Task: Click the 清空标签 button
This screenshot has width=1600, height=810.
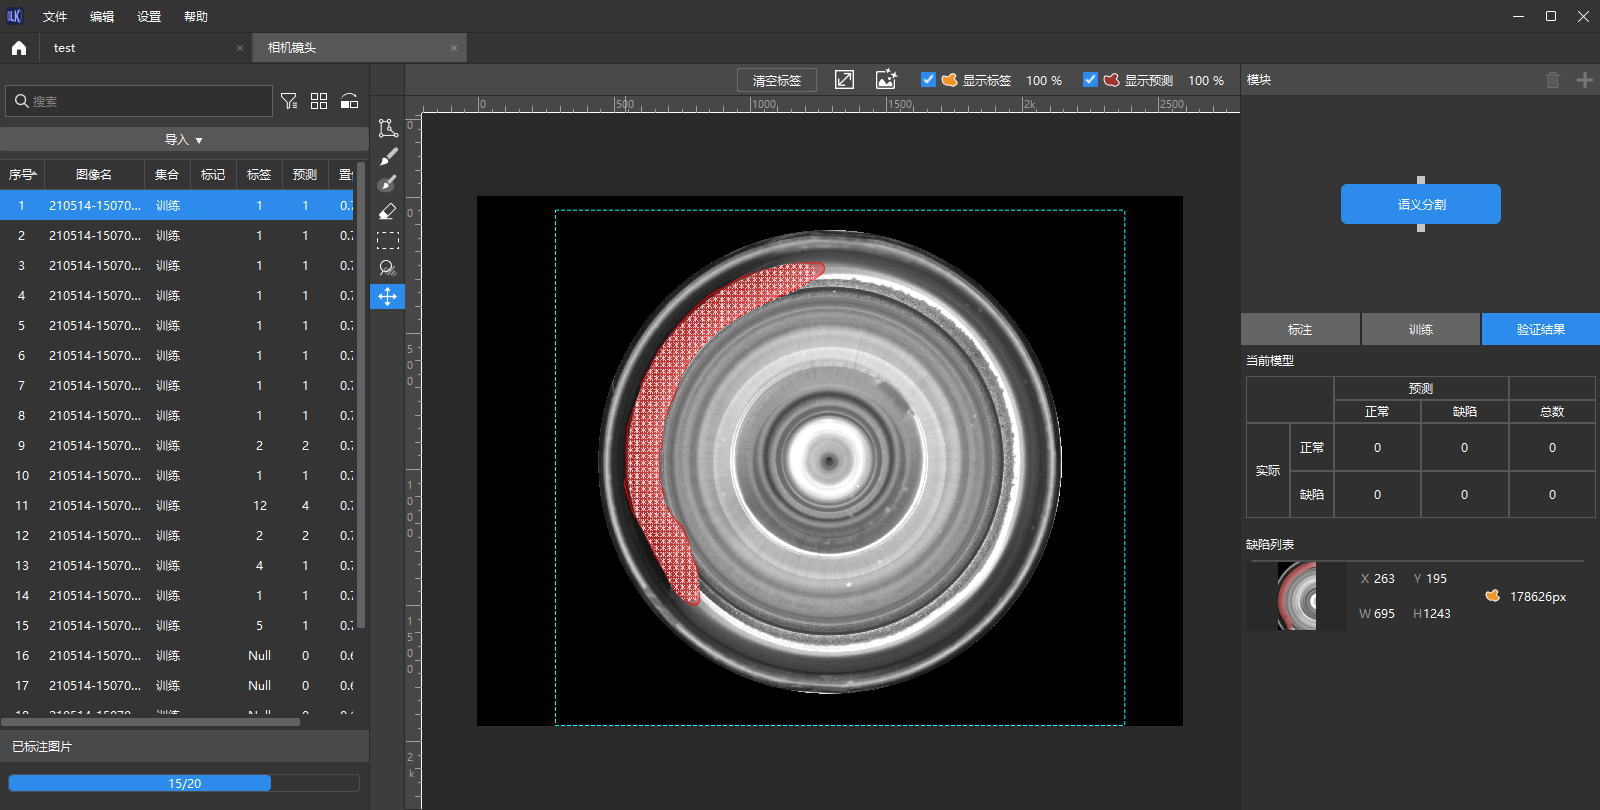Action: (777, 80)
